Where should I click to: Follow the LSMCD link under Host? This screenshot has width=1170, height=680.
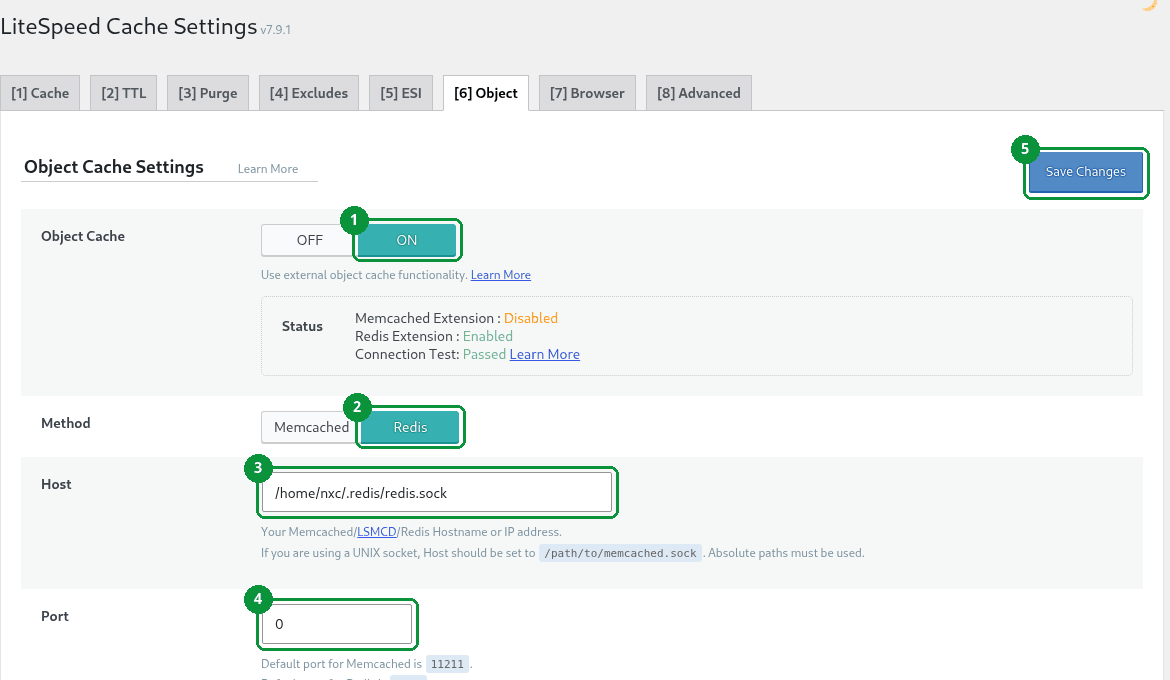tap(377, 532)
